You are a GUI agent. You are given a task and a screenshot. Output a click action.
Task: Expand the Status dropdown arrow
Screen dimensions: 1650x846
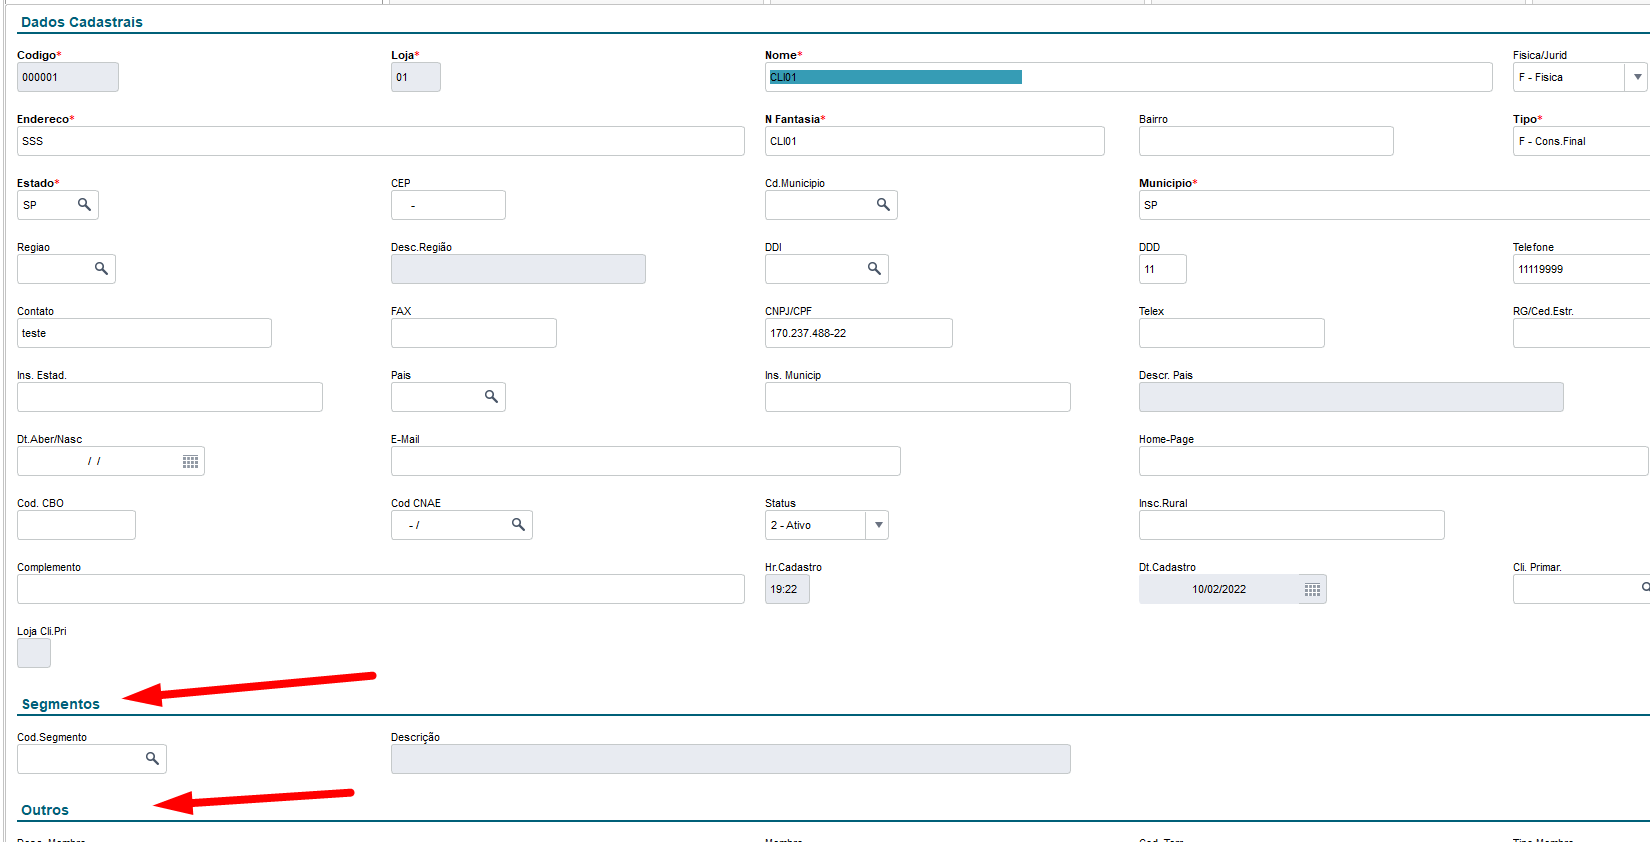point(878,525)
